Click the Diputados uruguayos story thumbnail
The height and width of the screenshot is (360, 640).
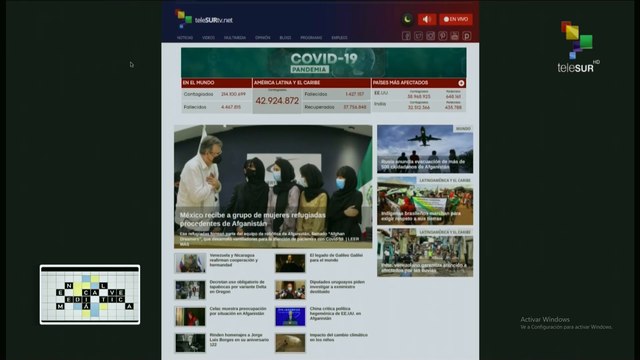pyautogui.click(x=290, y=290)
